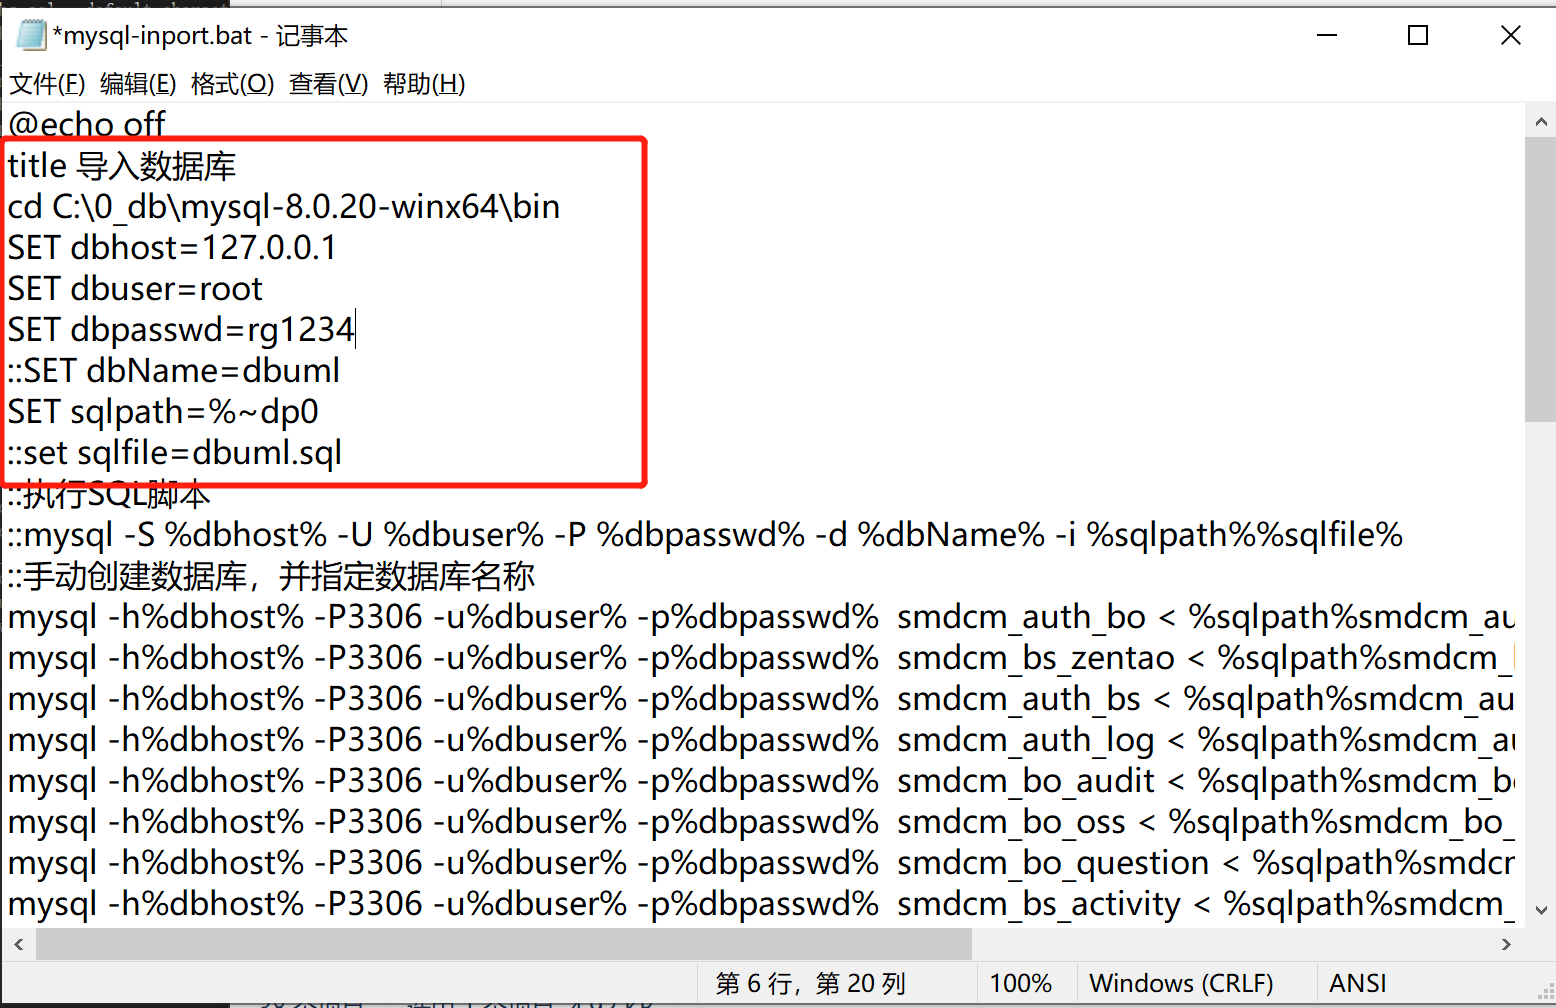Open the 文件(F) menu

(x=47, y=84)
